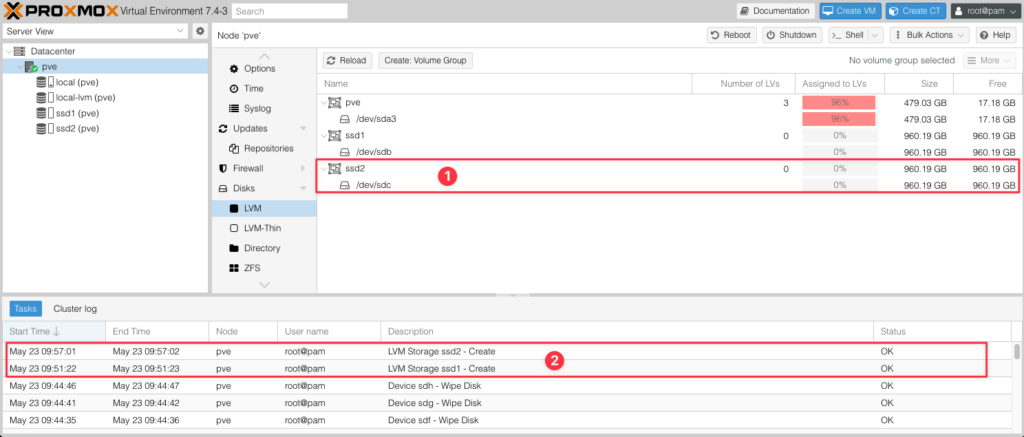The width and height of the screenshot is (1024, 437).
Task: Open the More dropdown
Action: click(990, 61)
